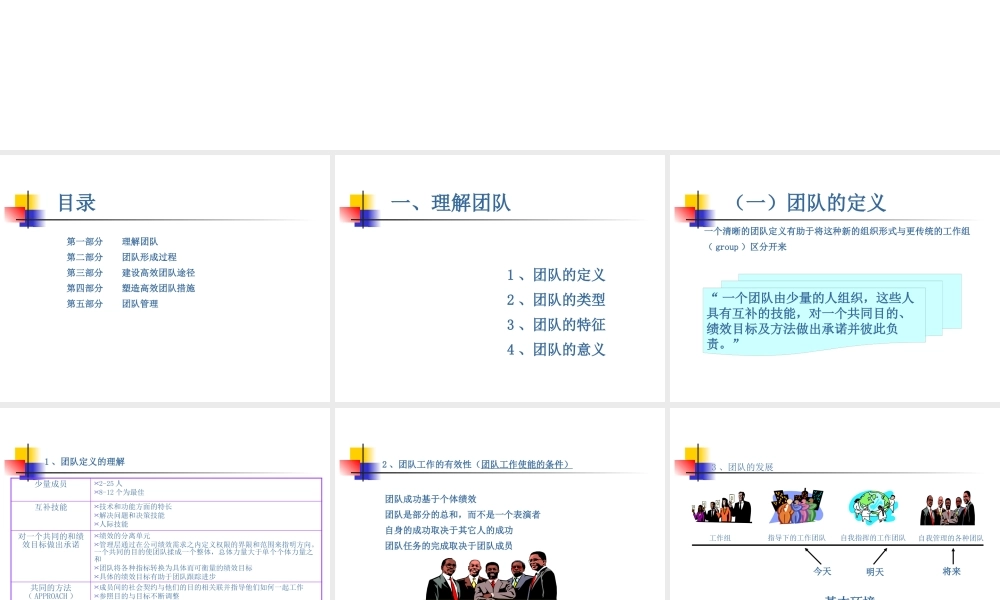Click the 将来 timeline label
This screenshot has height=600, width=1000.
pyautogui.click(x=952, y=571)
